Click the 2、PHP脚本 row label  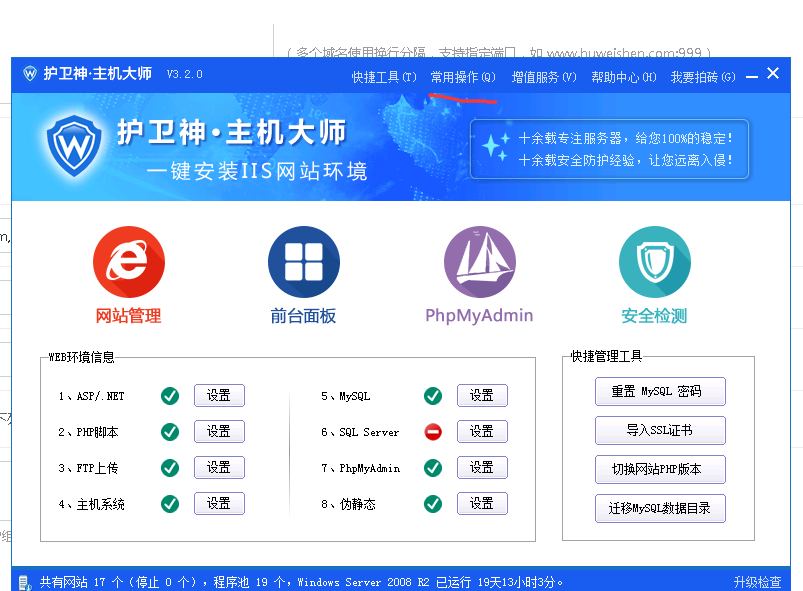click(x=88, y=432)
